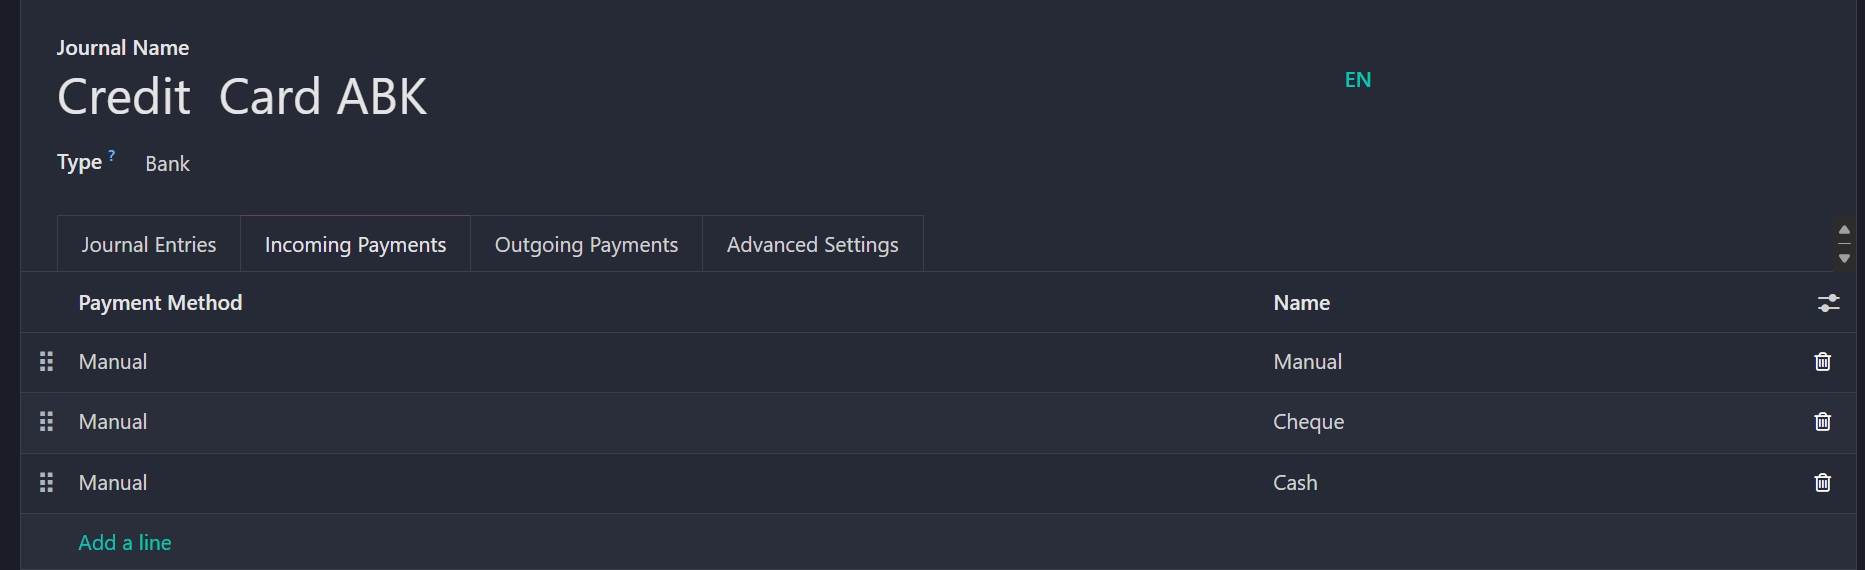Open the Type dropdown showing Bank
The image size is (1865, 570).
pyautogui.click(x=168, y=164)
